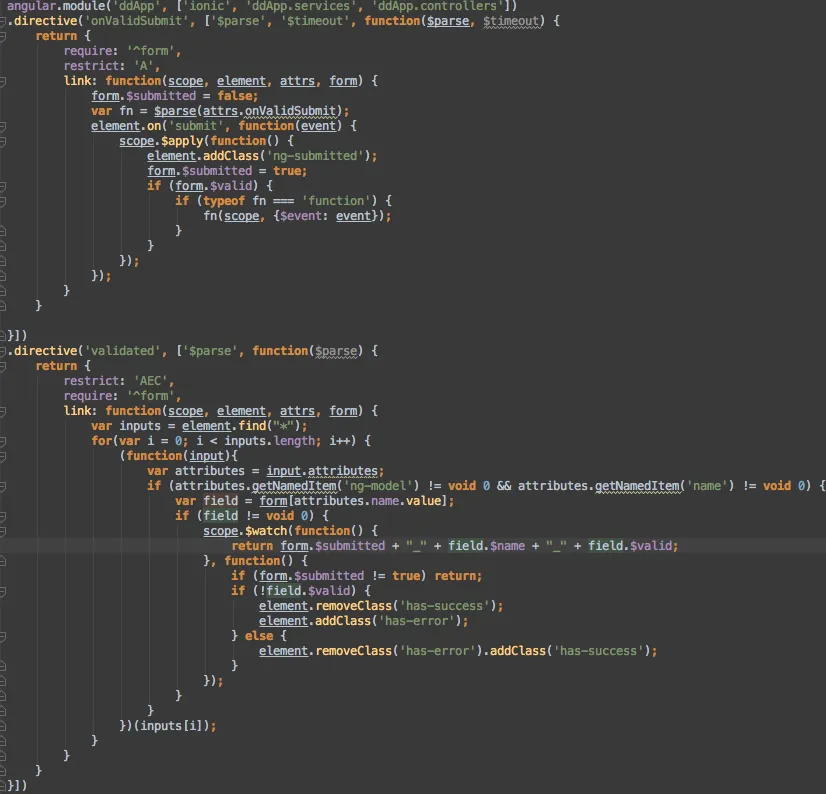The width and height of the screenshot is (826, 794).
Task: Click the $watch method name
Action: tap(266, 531)
